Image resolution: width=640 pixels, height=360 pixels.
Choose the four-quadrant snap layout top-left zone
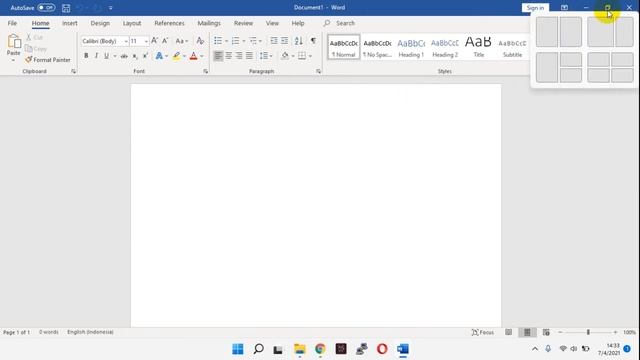[598, 60]
